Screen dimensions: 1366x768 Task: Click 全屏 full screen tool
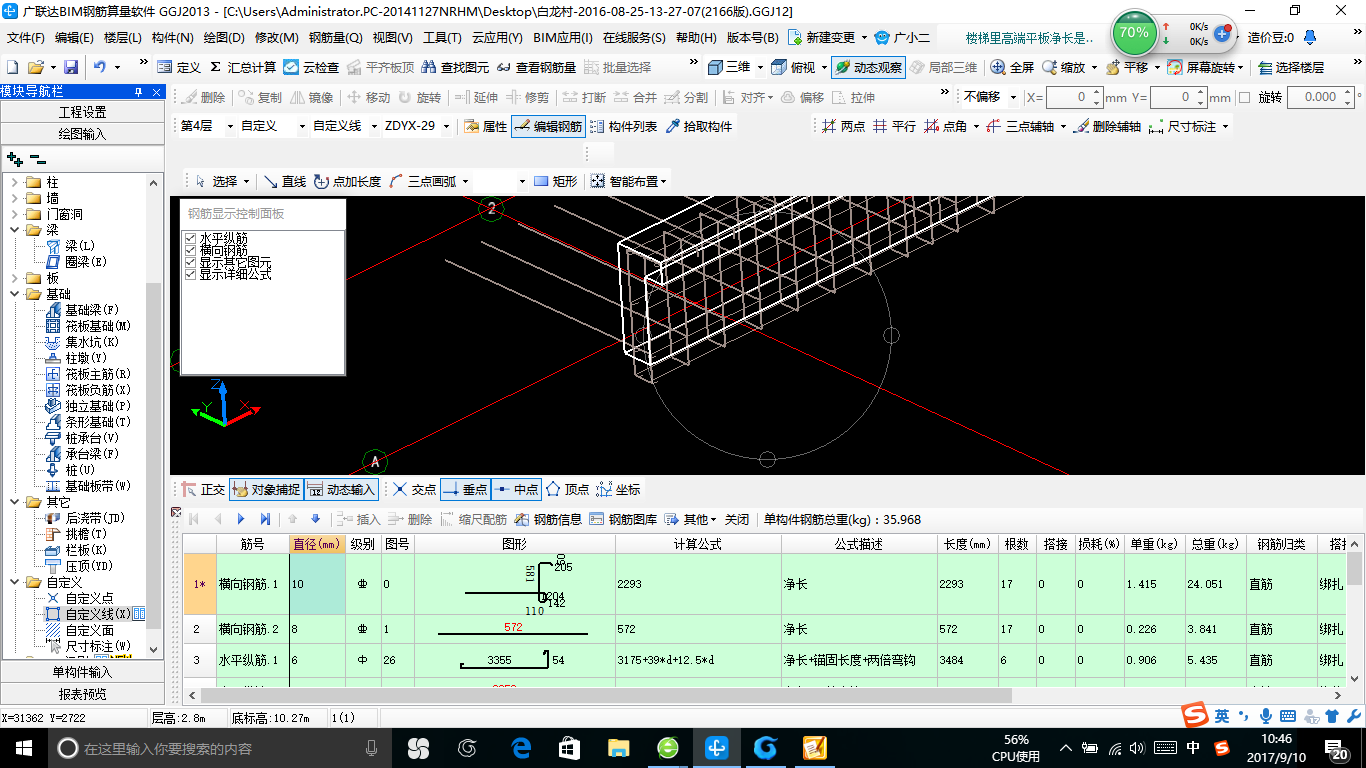(1012, 67)
